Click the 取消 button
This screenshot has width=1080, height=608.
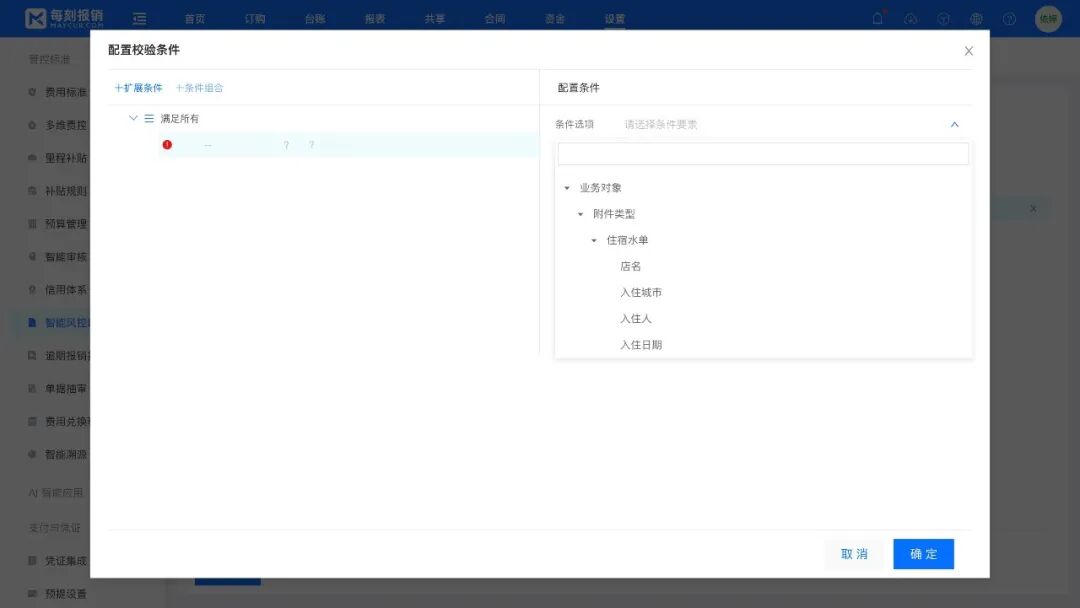pos(854,554)
